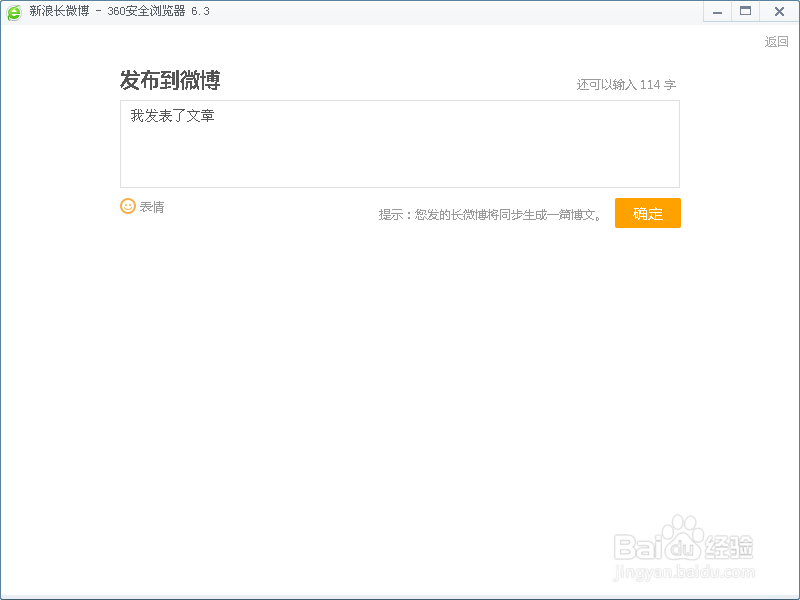Close the 新浪长微博 window
Viewport: 800px width, 600px height.
tap(779, 11)
